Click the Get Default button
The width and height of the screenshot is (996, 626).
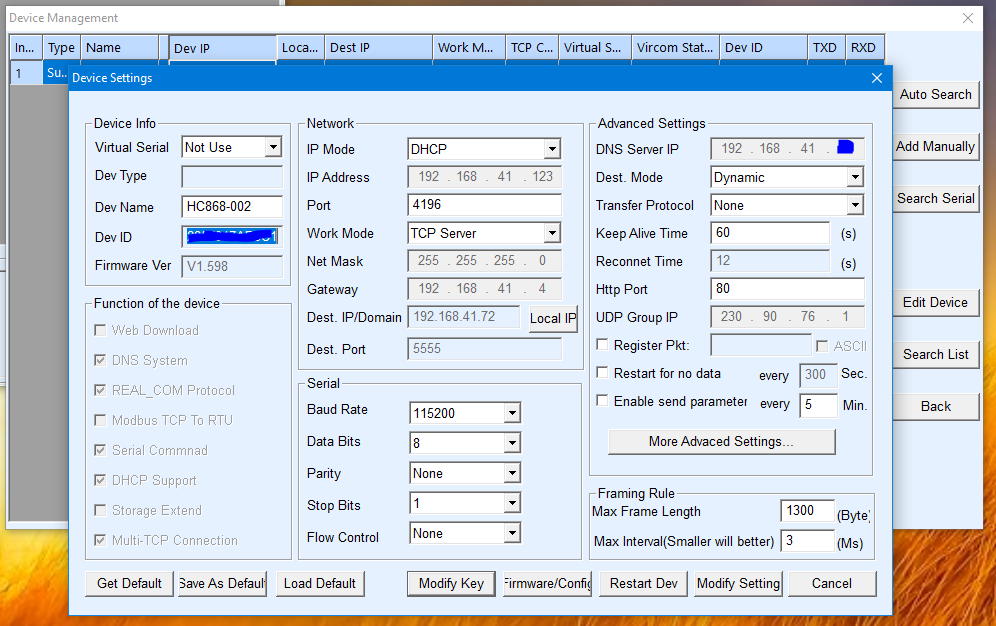(129, 584)
